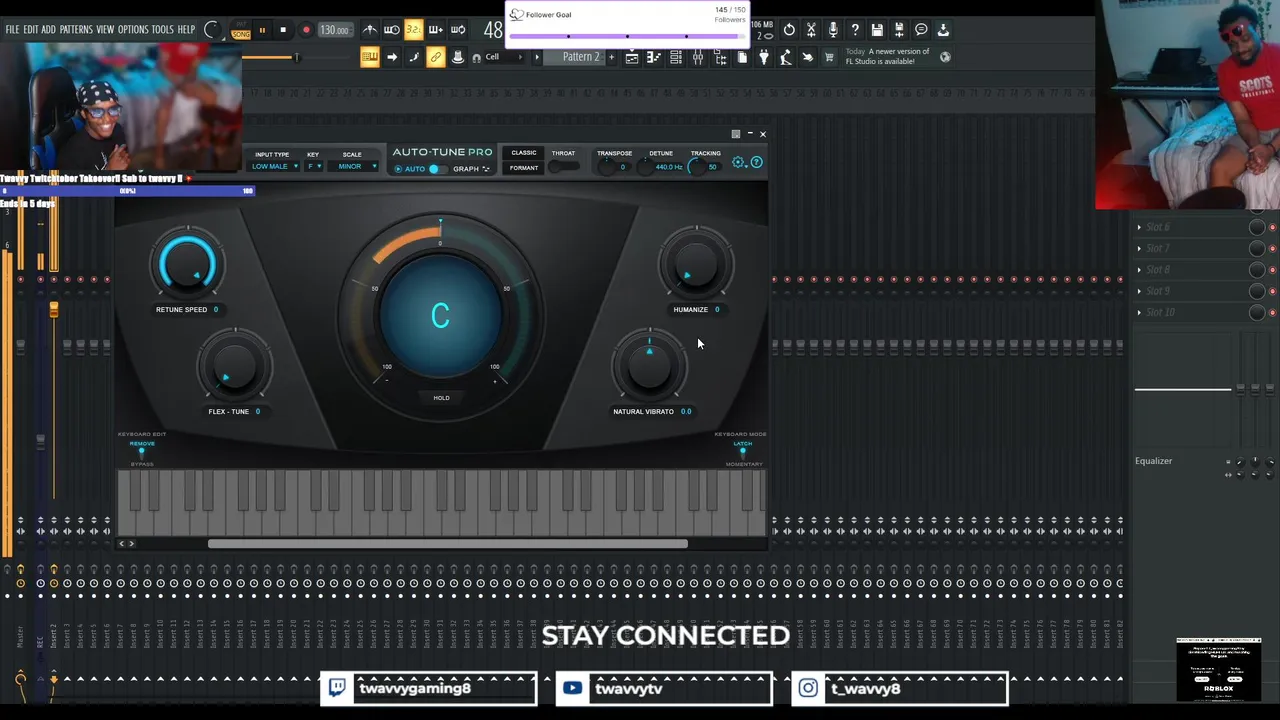This screenshot has width=1280, height=720.
Task: Open the PATTERNS menu
Action: 76,30
